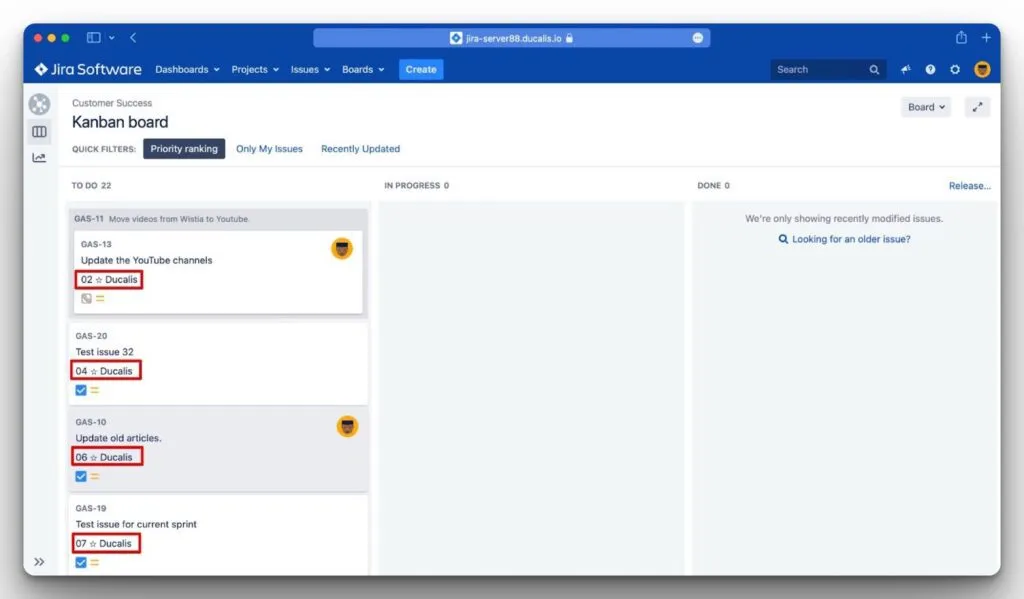Select the Boards icon in left sidebar
The width and height of the screenshot is (1024, 599).
39,131
